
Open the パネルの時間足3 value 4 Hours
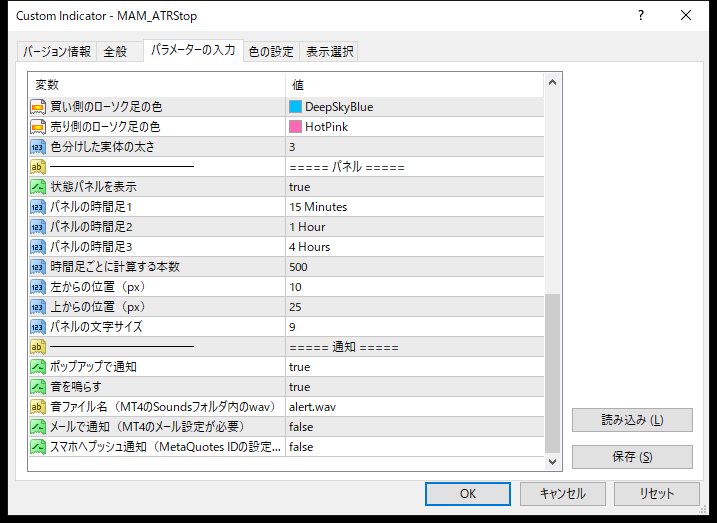tap(415, 247)
